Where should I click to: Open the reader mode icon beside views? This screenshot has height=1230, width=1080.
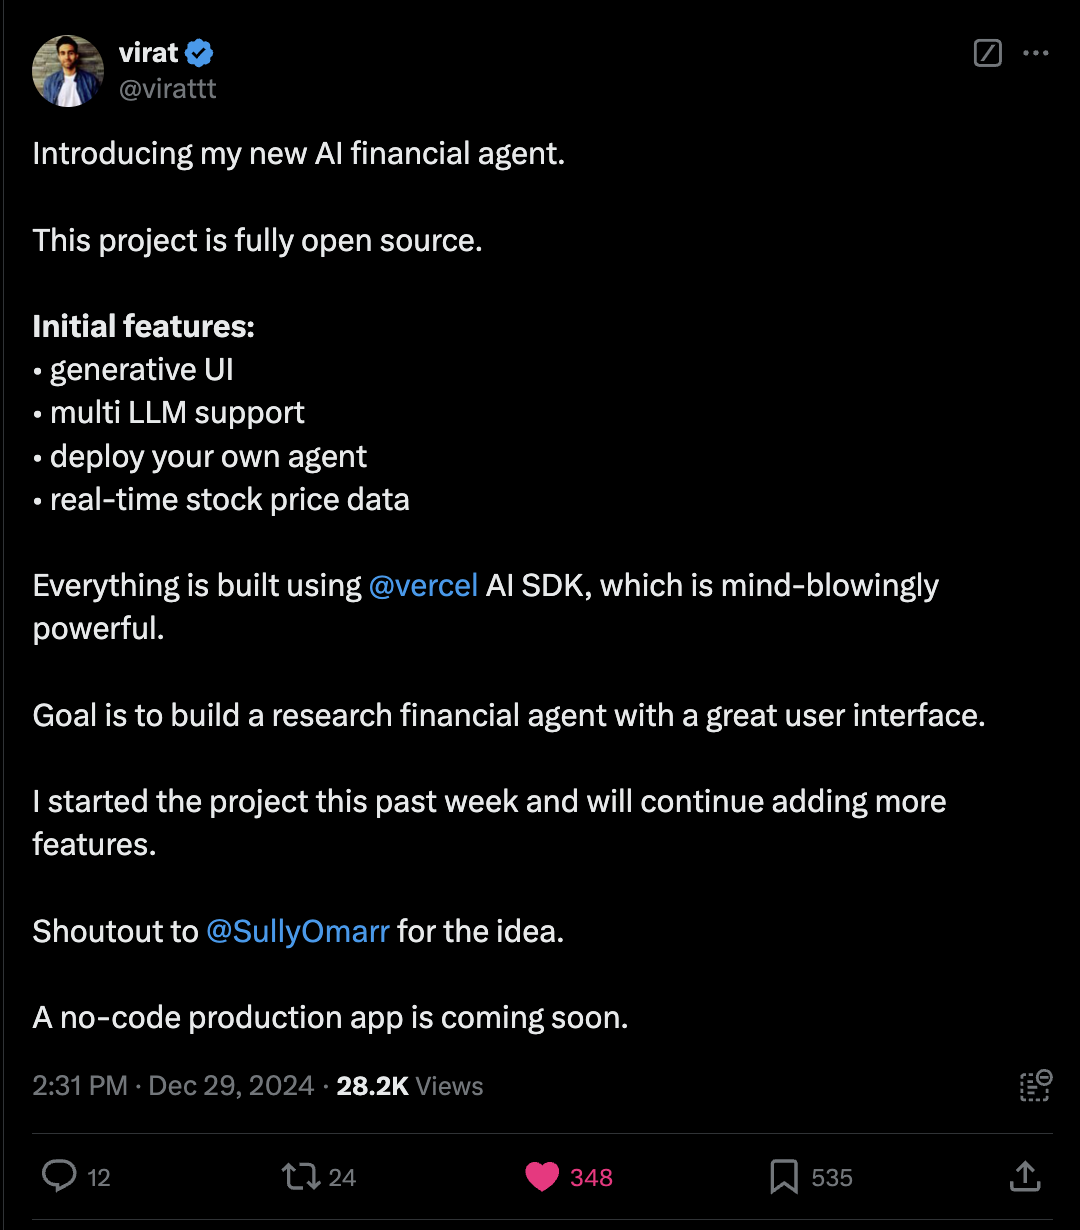[x=1035, y=1086]
